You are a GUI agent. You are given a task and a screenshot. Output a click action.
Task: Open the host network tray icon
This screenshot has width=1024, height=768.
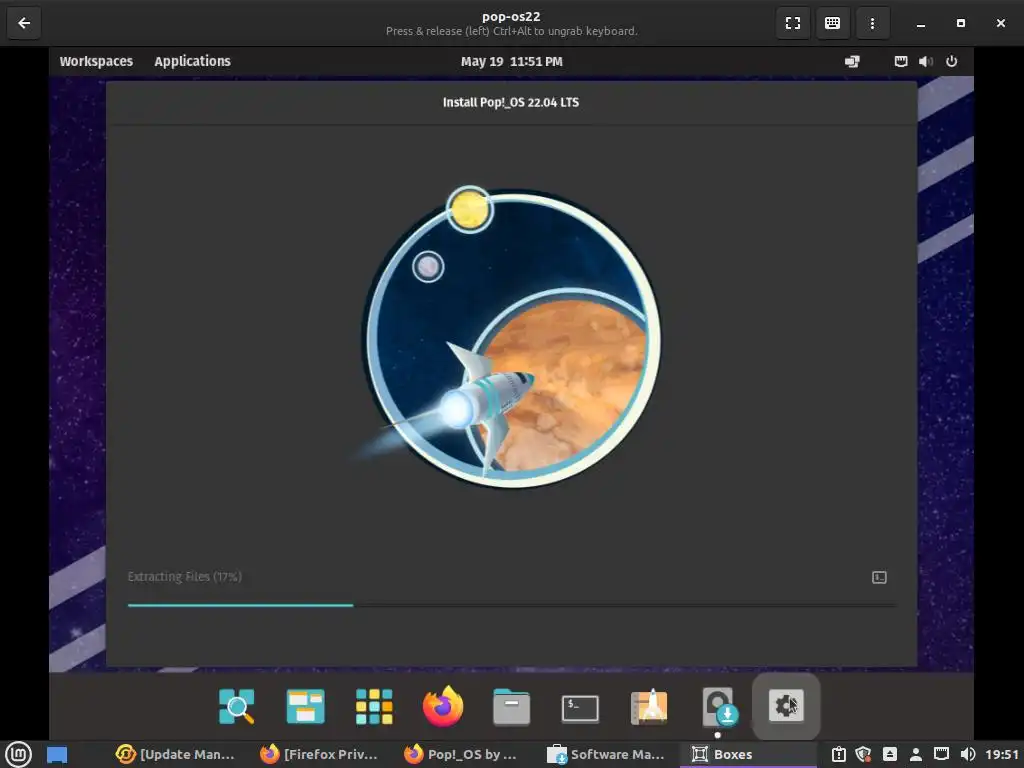[941, 754]
